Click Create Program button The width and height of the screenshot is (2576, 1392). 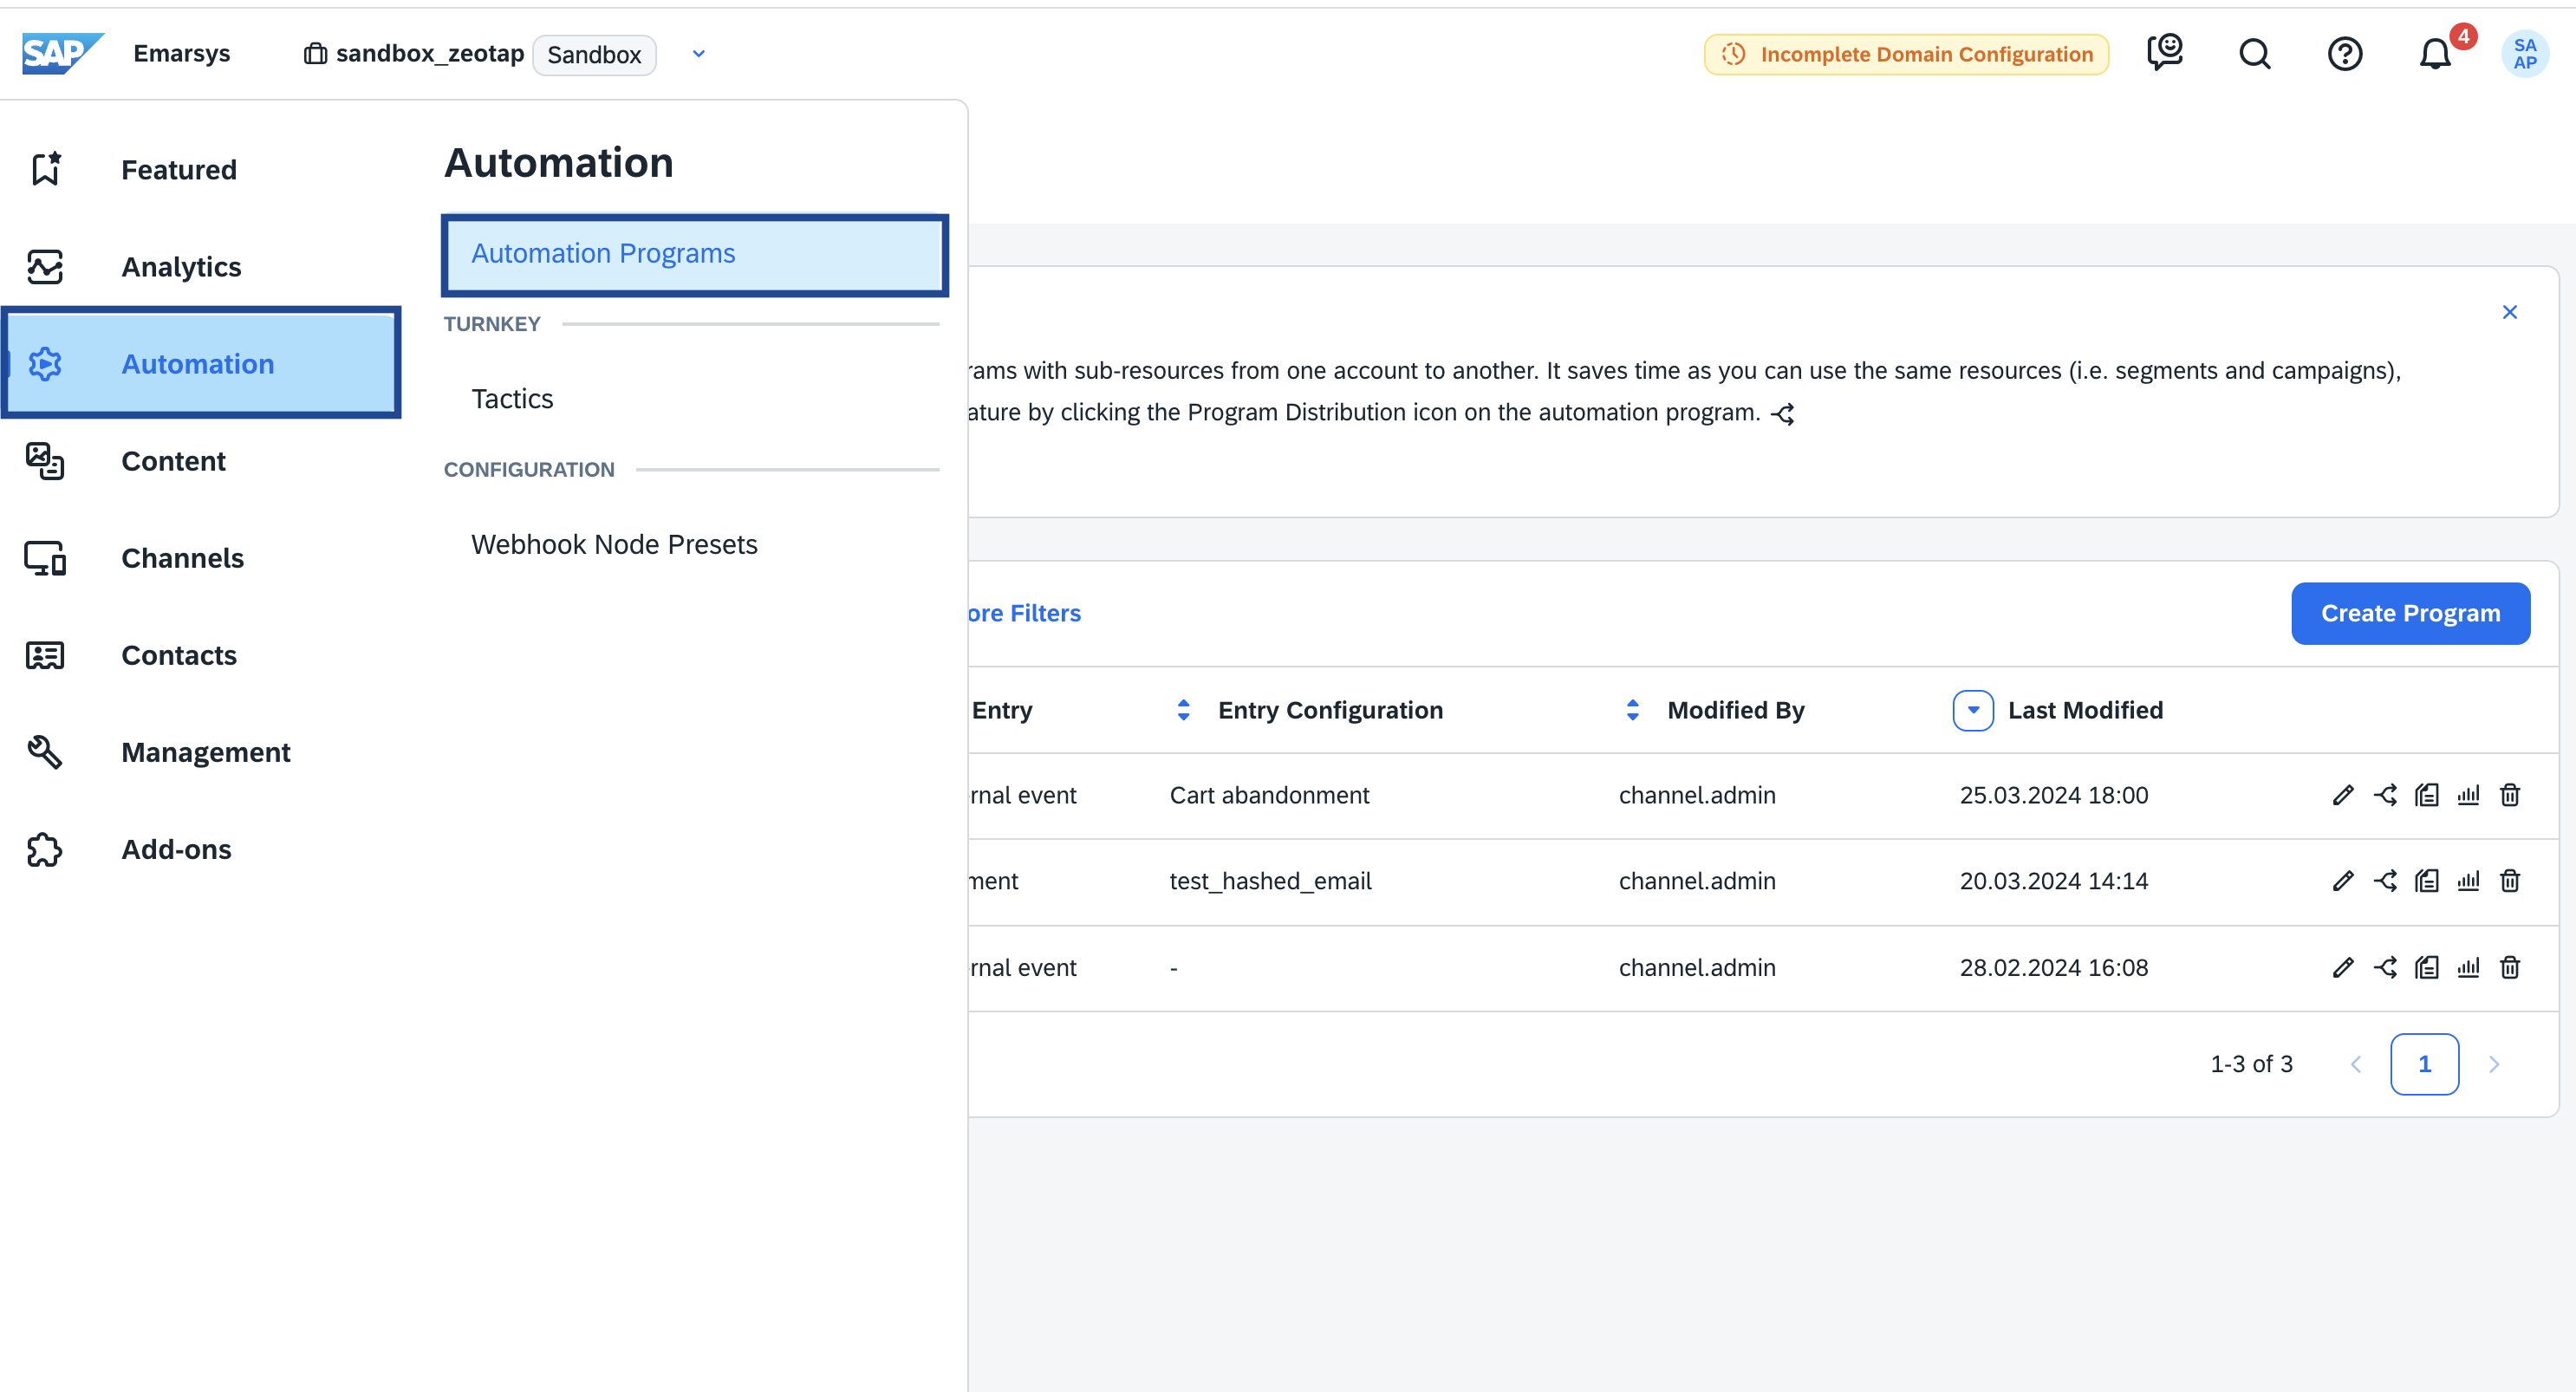(2410, 613)
